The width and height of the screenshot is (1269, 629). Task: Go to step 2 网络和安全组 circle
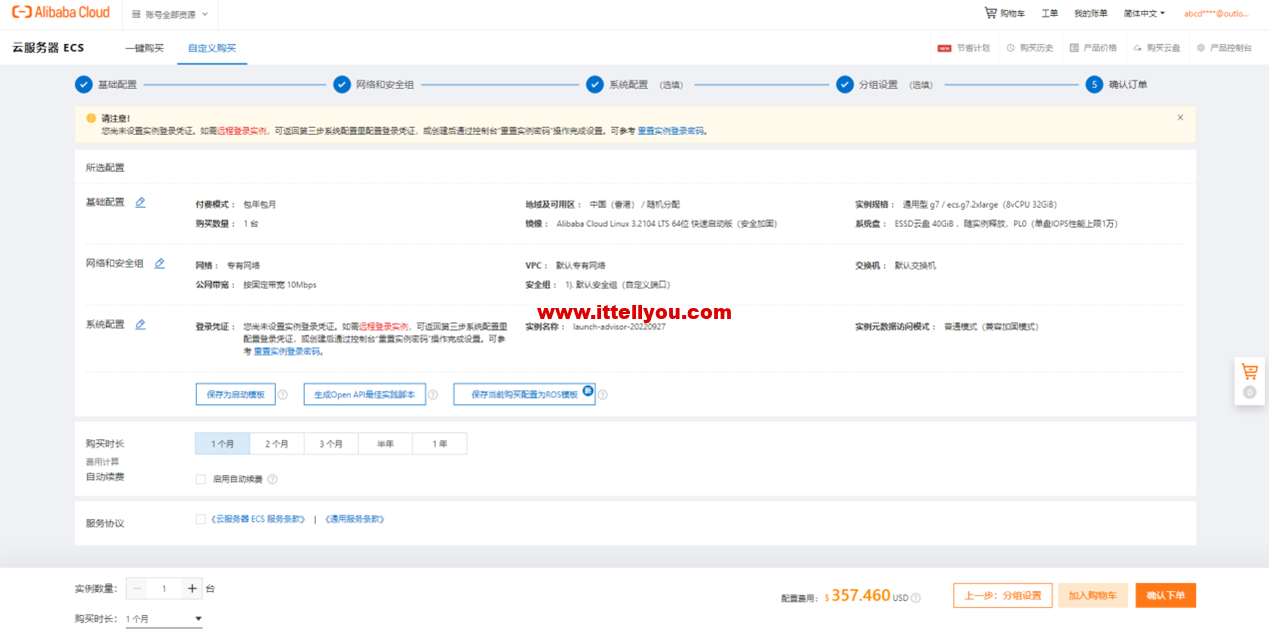coord(342,85)
